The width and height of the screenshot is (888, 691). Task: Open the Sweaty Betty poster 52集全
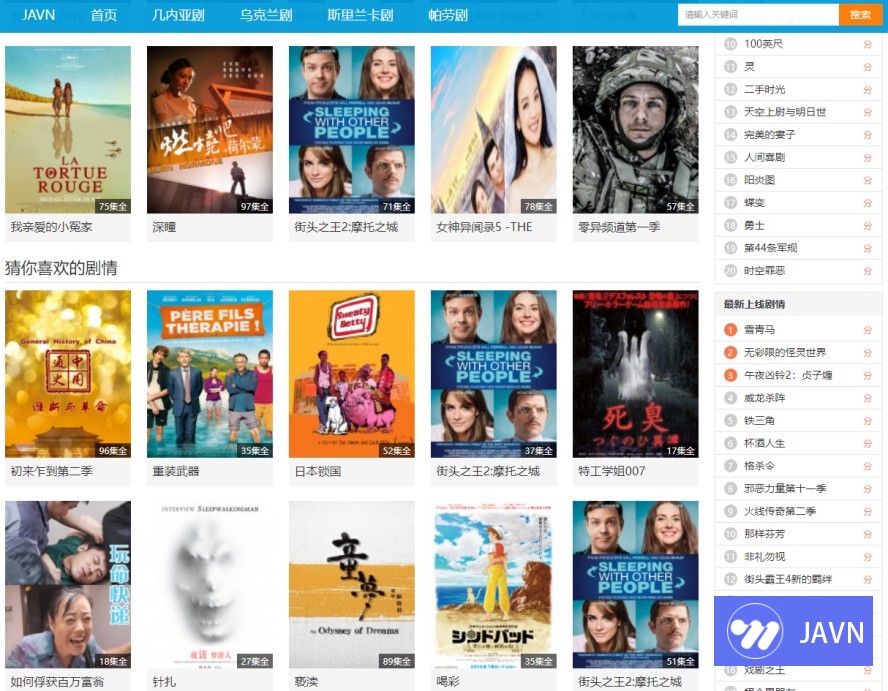(352, 374)
